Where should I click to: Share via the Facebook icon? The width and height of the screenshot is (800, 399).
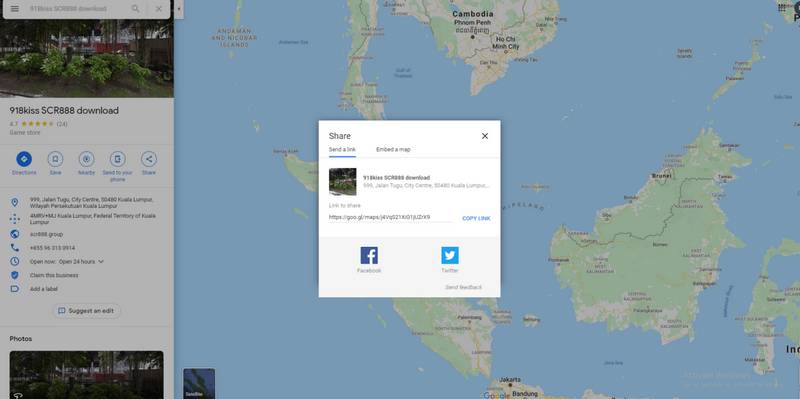click(369, 255)
